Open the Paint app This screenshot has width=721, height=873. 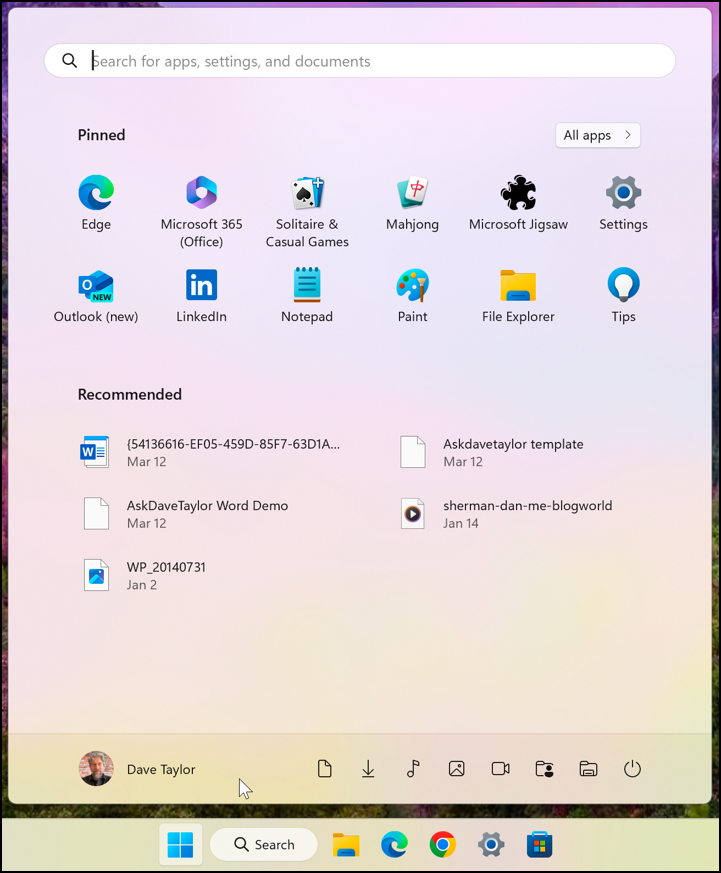click(412, 296)
